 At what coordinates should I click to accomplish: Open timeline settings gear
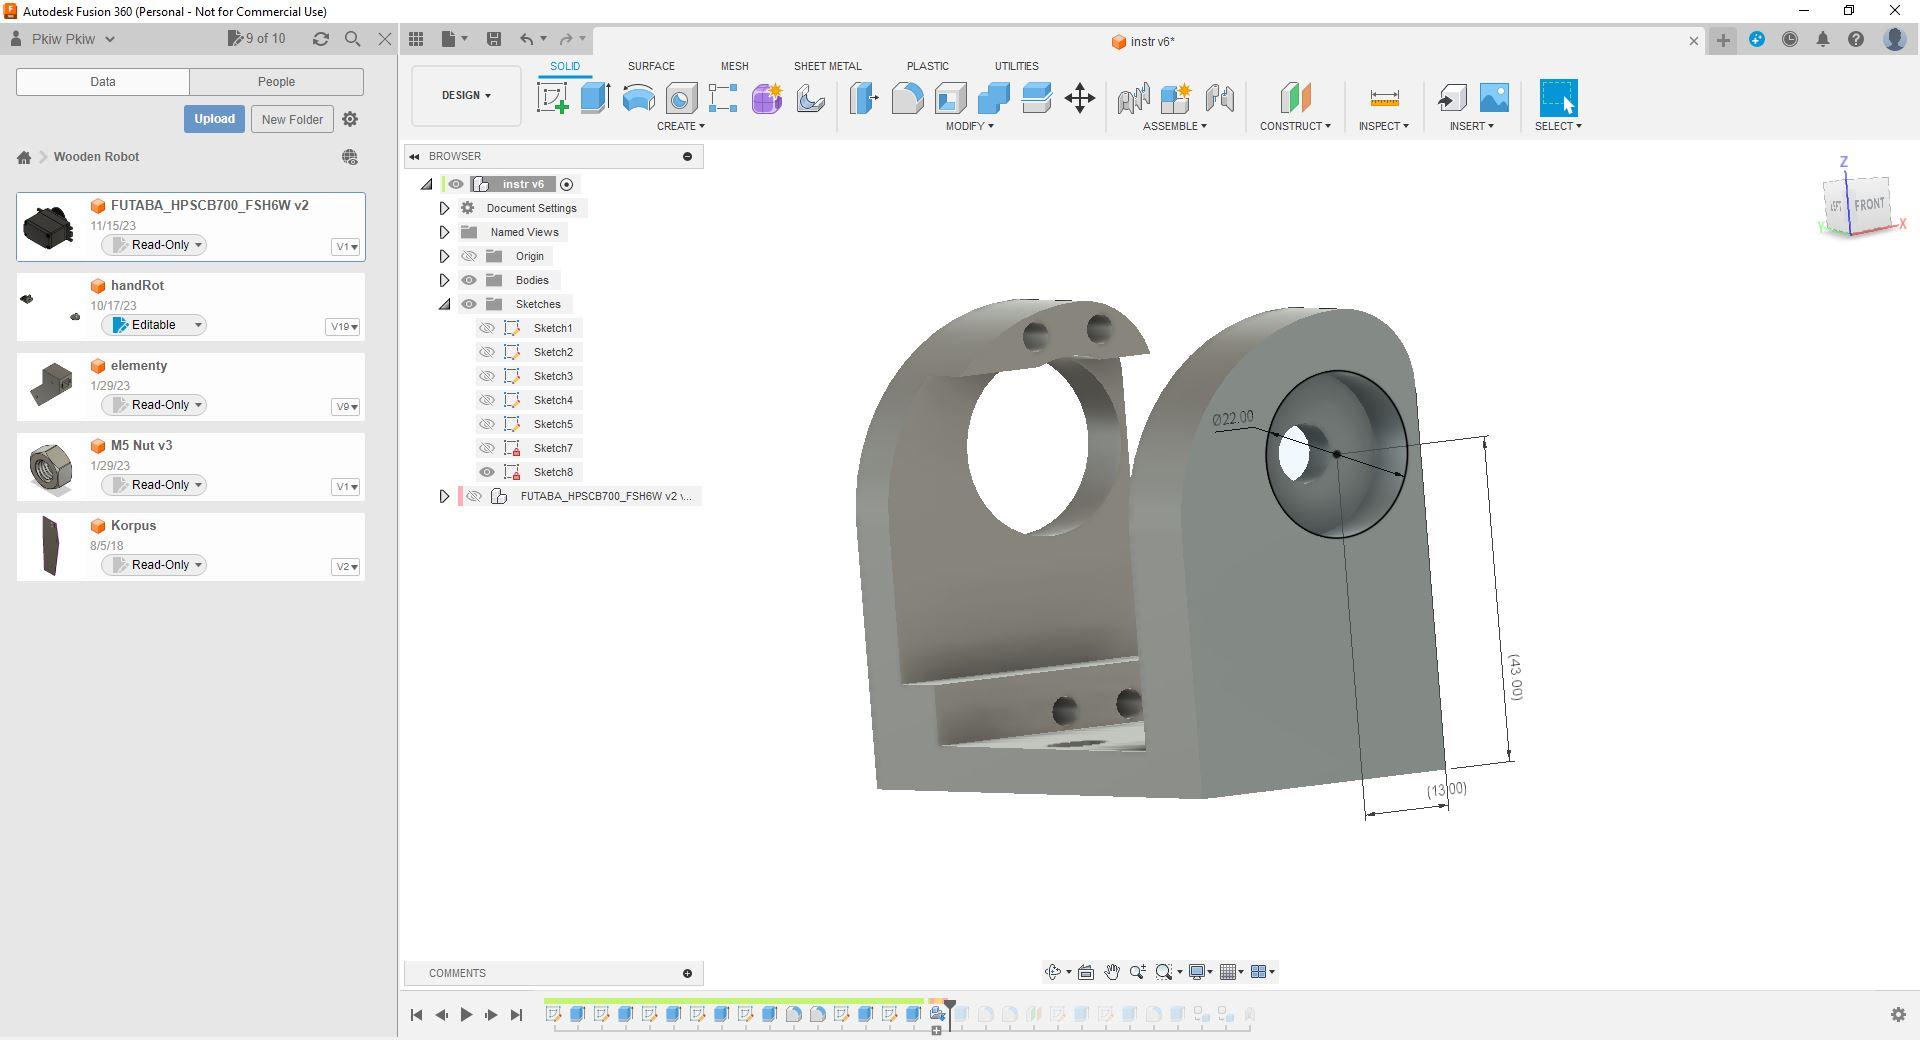[x=1898, y=1014]
